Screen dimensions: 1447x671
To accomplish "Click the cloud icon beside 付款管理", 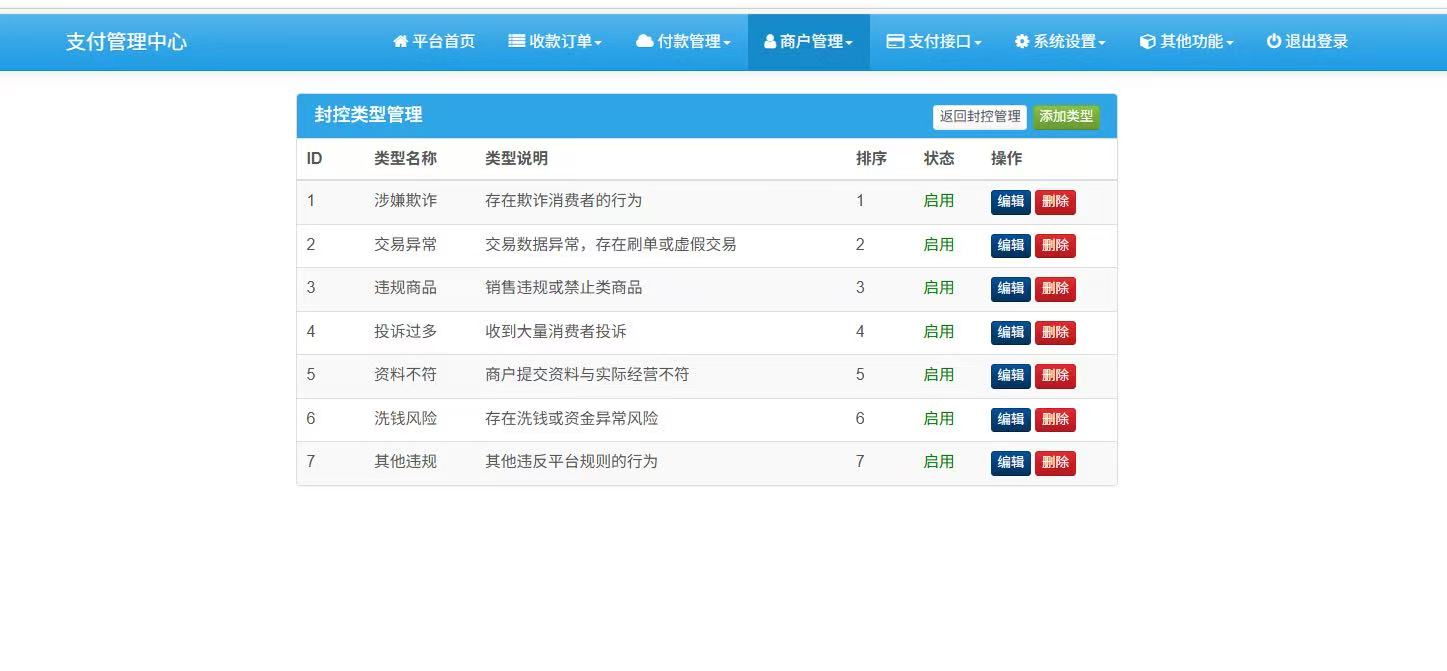I will point(645,42).
